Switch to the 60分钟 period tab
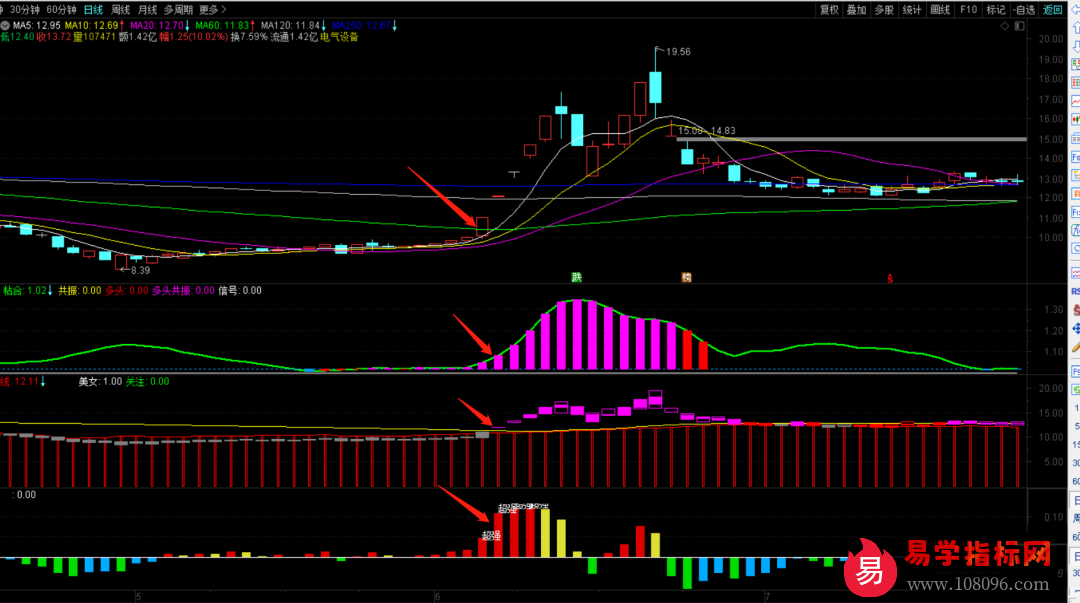 pos(61,10)
